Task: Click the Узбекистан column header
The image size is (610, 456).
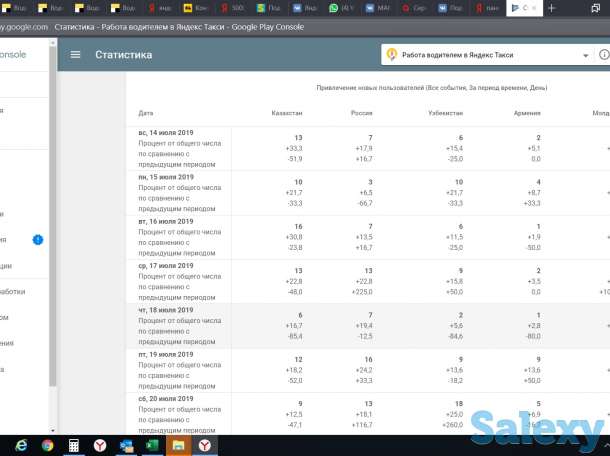Action: click(x=446, y=113)
